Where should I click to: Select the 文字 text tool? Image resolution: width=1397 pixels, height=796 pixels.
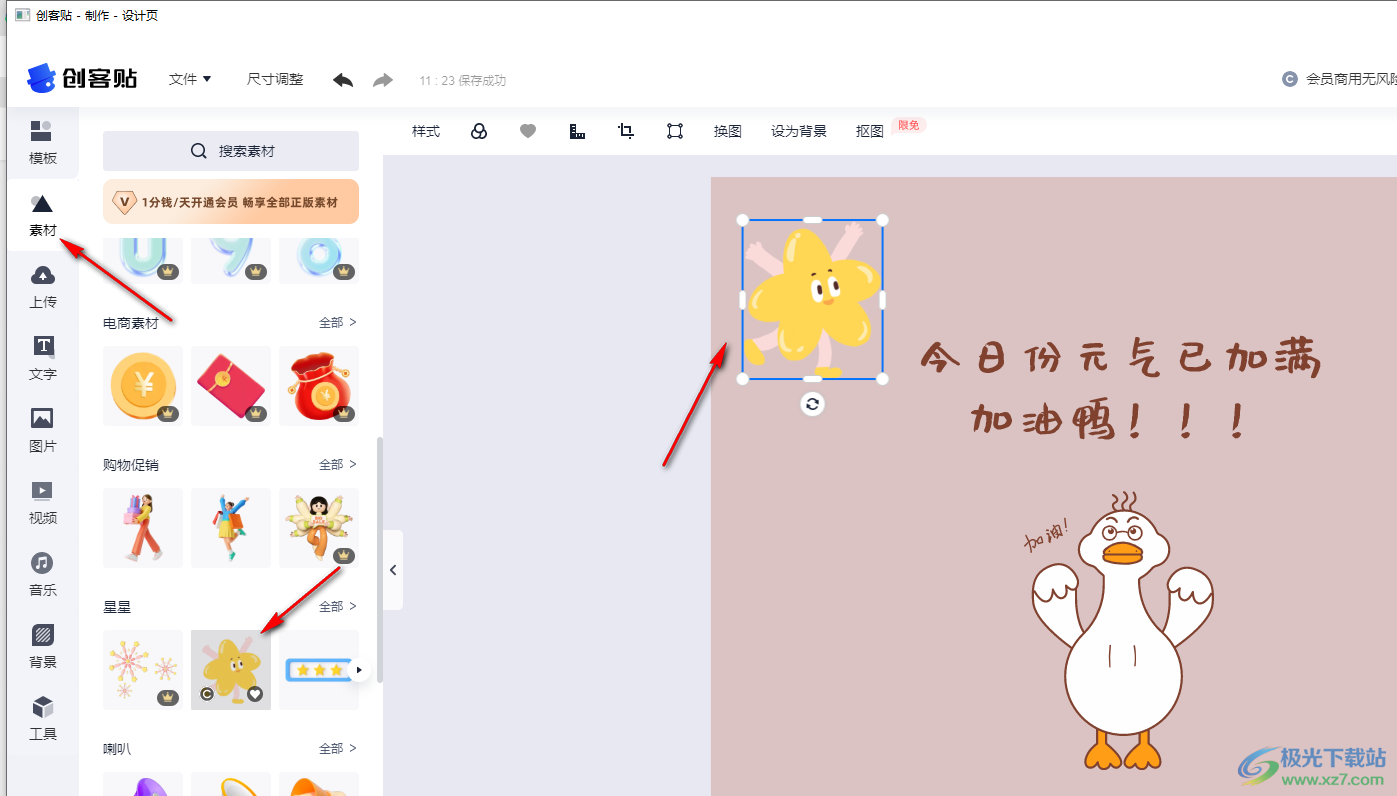tap(42, 359)
